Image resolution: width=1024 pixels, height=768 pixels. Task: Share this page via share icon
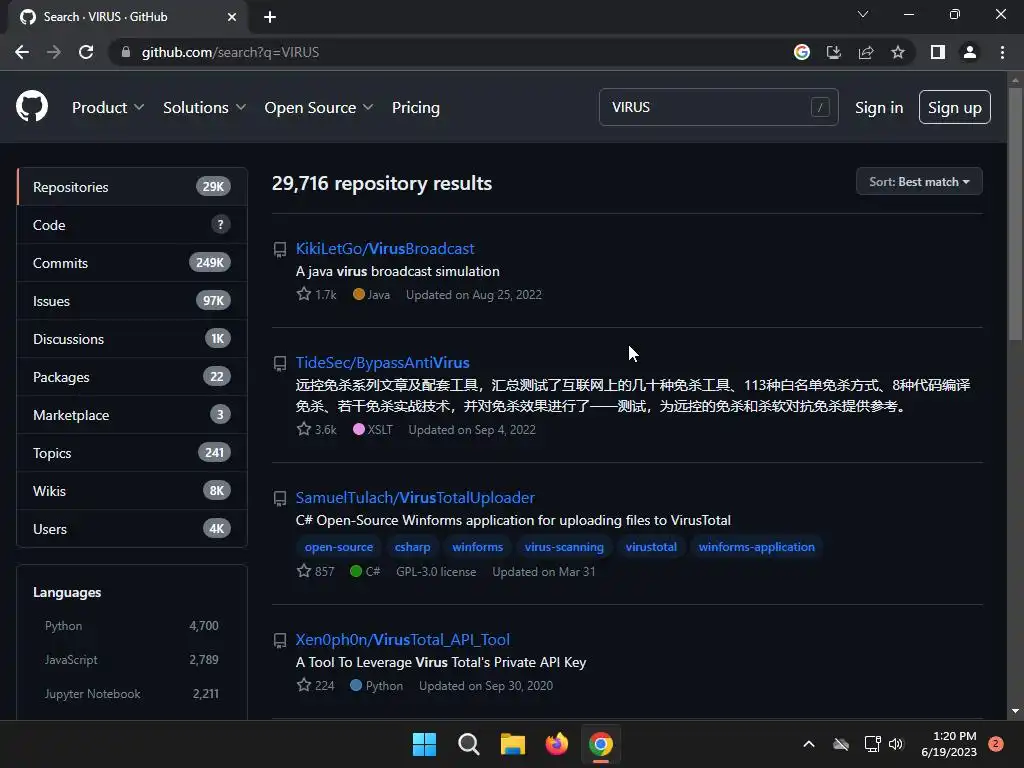coord(866,52)
